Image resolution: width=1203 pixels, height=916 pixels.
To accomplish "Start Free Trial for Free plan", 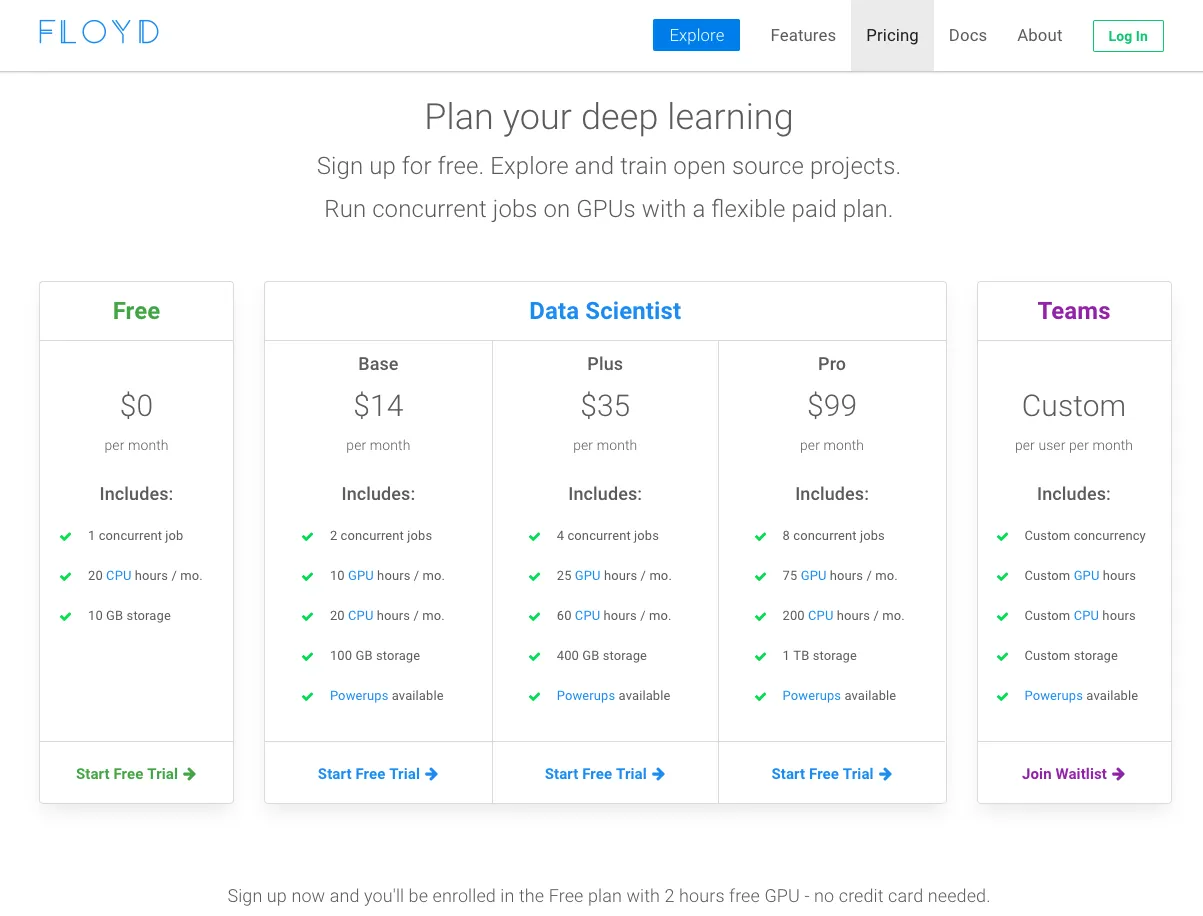I will click(136, 773).
